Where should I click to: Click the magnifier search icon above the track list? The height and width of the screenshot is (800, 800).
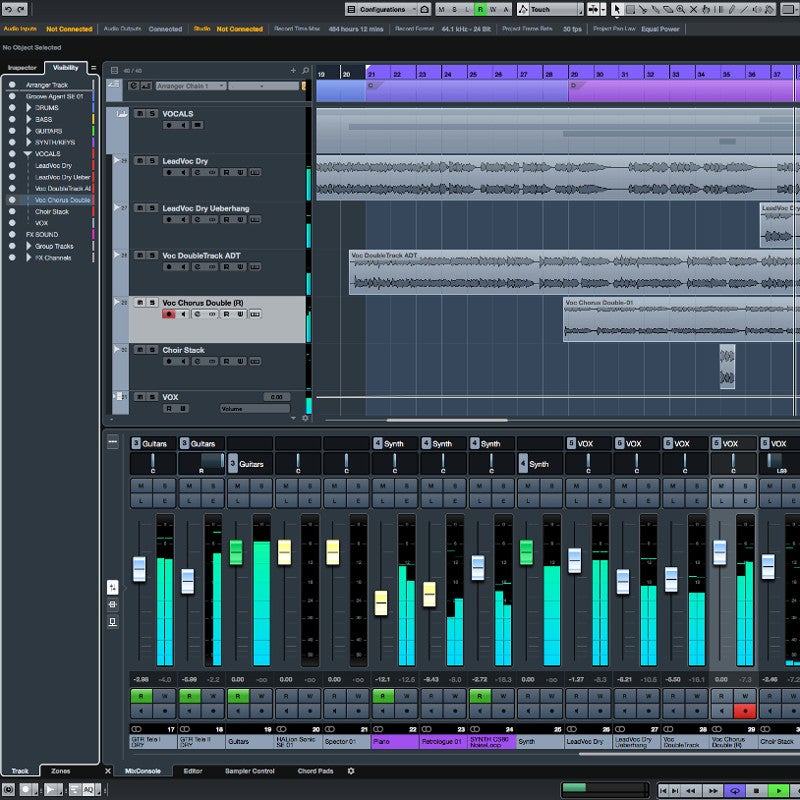coord(305,71)
